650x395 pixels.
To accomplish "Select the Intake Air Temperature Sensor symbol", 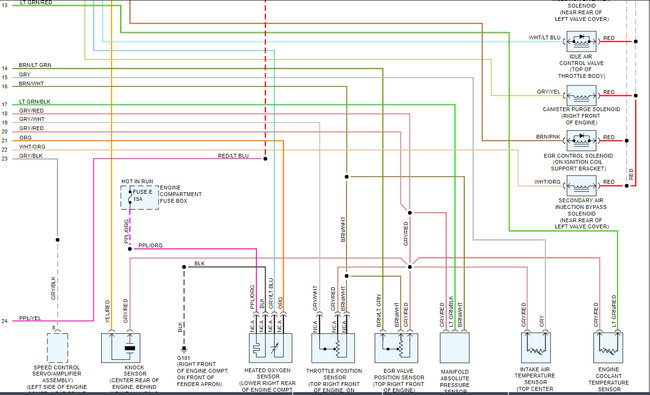I will [x=536, y=348].
